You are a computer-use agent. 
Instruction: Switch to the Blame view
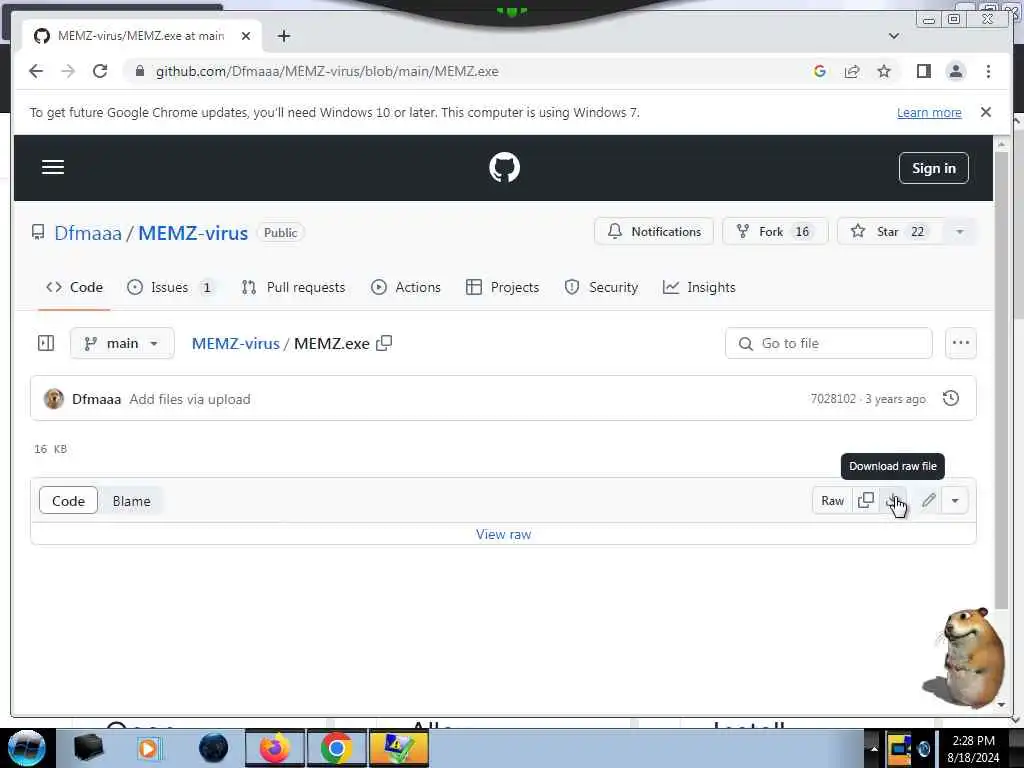pyautogui.click(x=131, y=501)
